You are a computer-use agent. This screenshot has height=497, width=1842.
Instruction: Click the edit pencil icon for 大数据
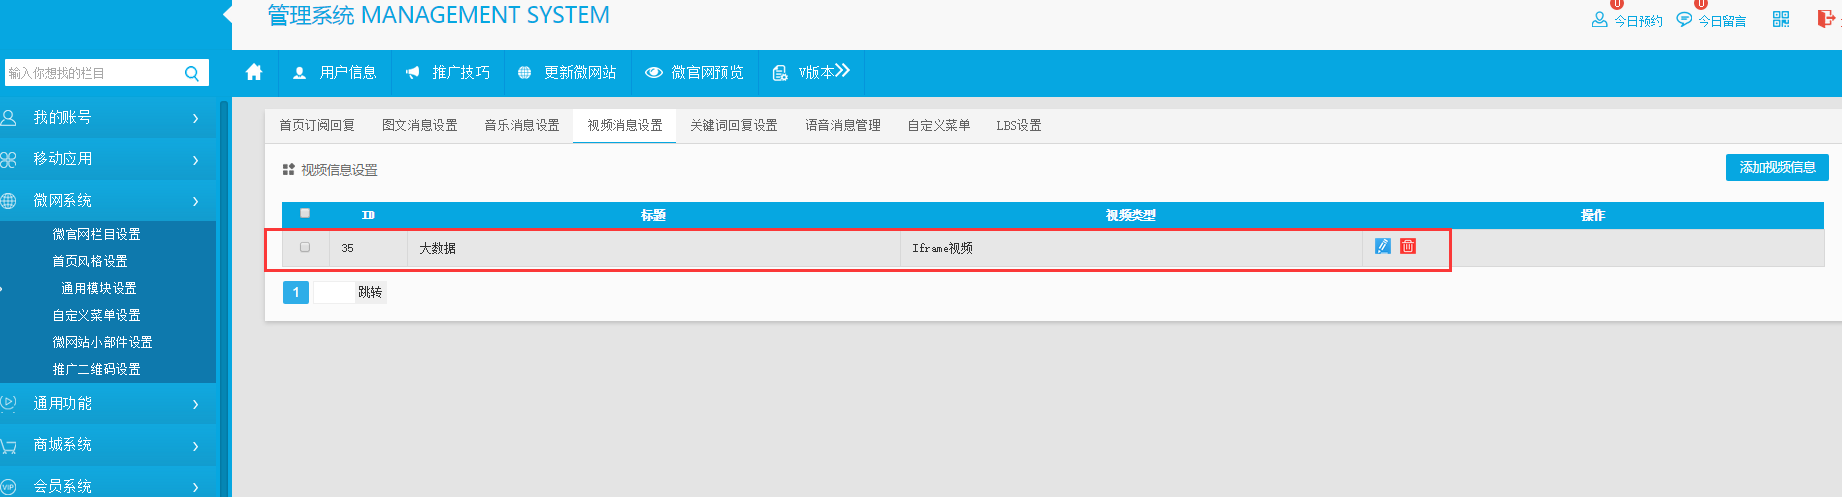coord(1383,246)
